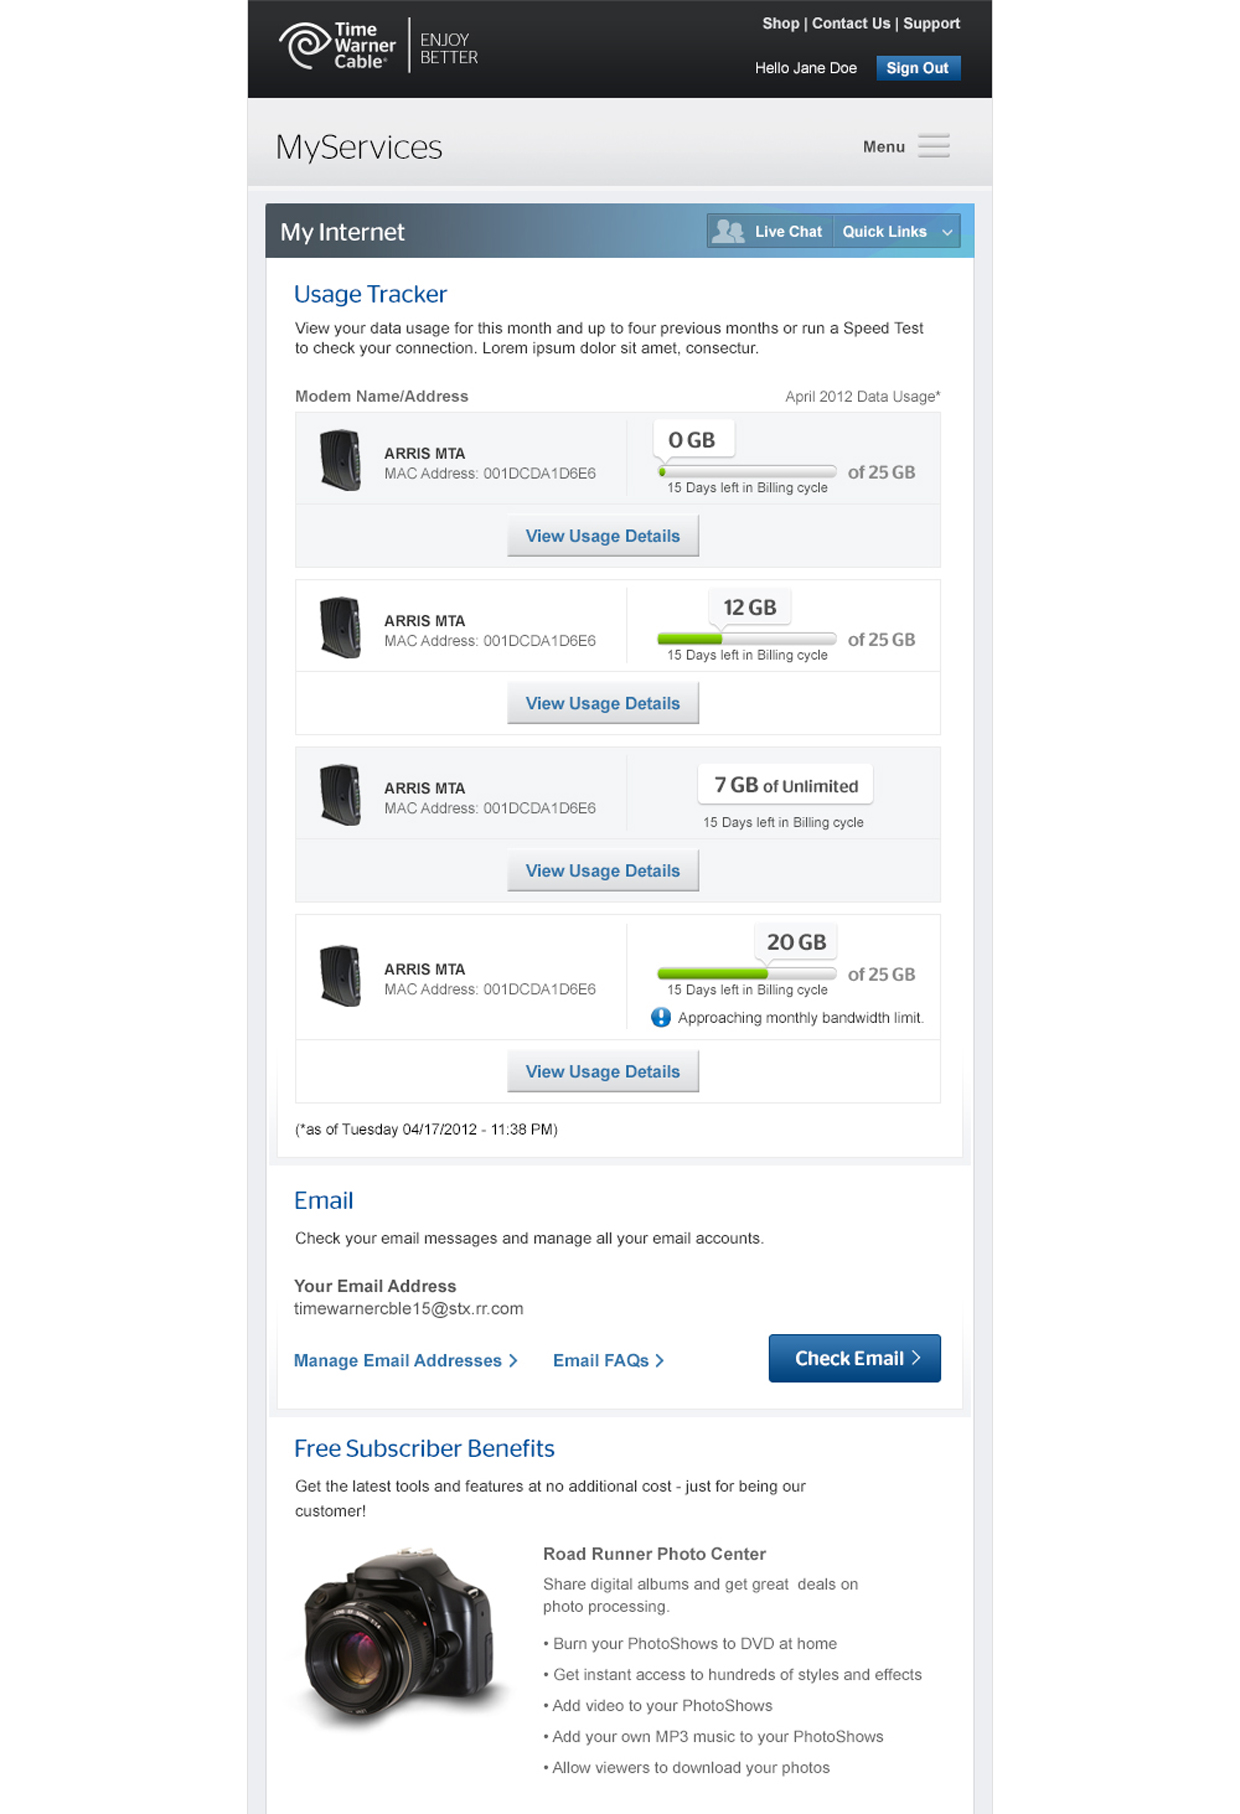The image size is (1240, 1814).
Task: Open the hamburger Menu icon
Action: tap(933, 146)
